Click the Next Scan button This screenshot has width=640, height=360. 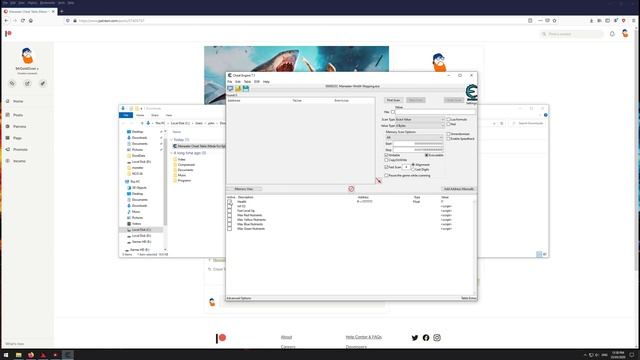click(x=416, y=100)
